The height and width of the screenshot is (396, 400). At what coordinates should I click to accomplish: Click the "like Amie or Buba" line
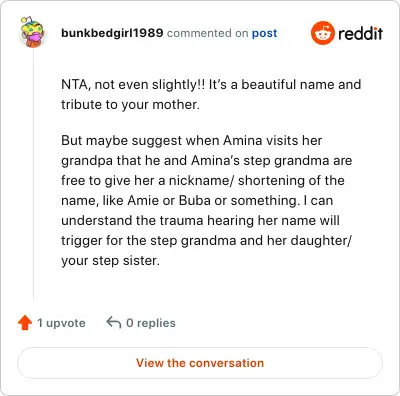197,201
